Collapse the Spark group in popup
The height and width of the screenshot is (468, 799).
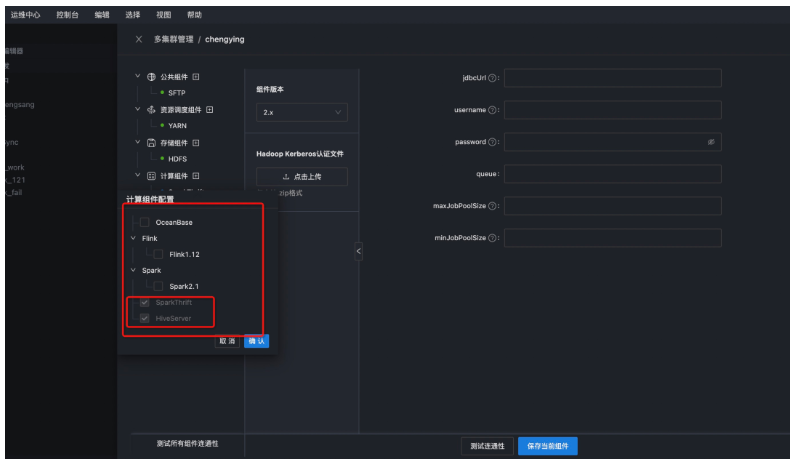[x=134, y=270]
